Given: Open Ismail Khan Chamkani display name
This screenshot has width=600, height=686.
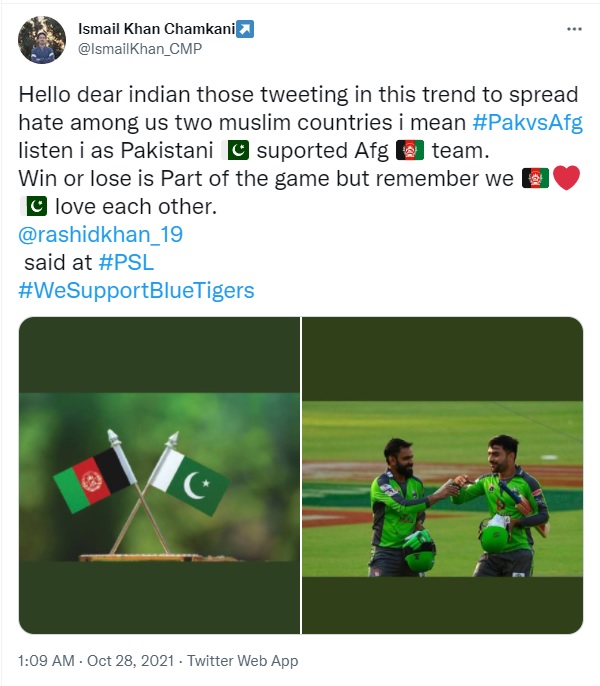Looking at the screenshot, I should pyautogui.click(x=157, y=29).
